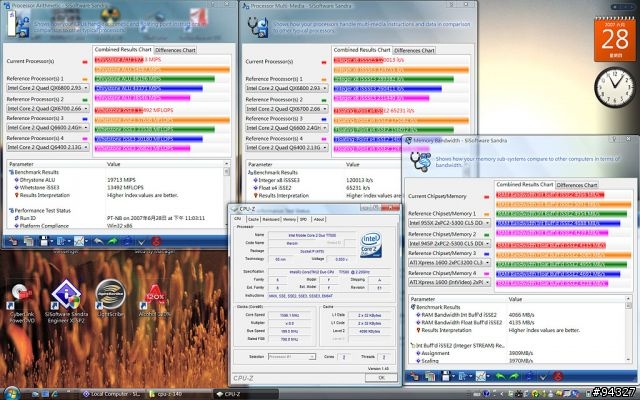Viewport: 640px width, 400px height.
Task: Click scroll-up arrow of Processor Arithmetic parameter list
Action: 227,164
